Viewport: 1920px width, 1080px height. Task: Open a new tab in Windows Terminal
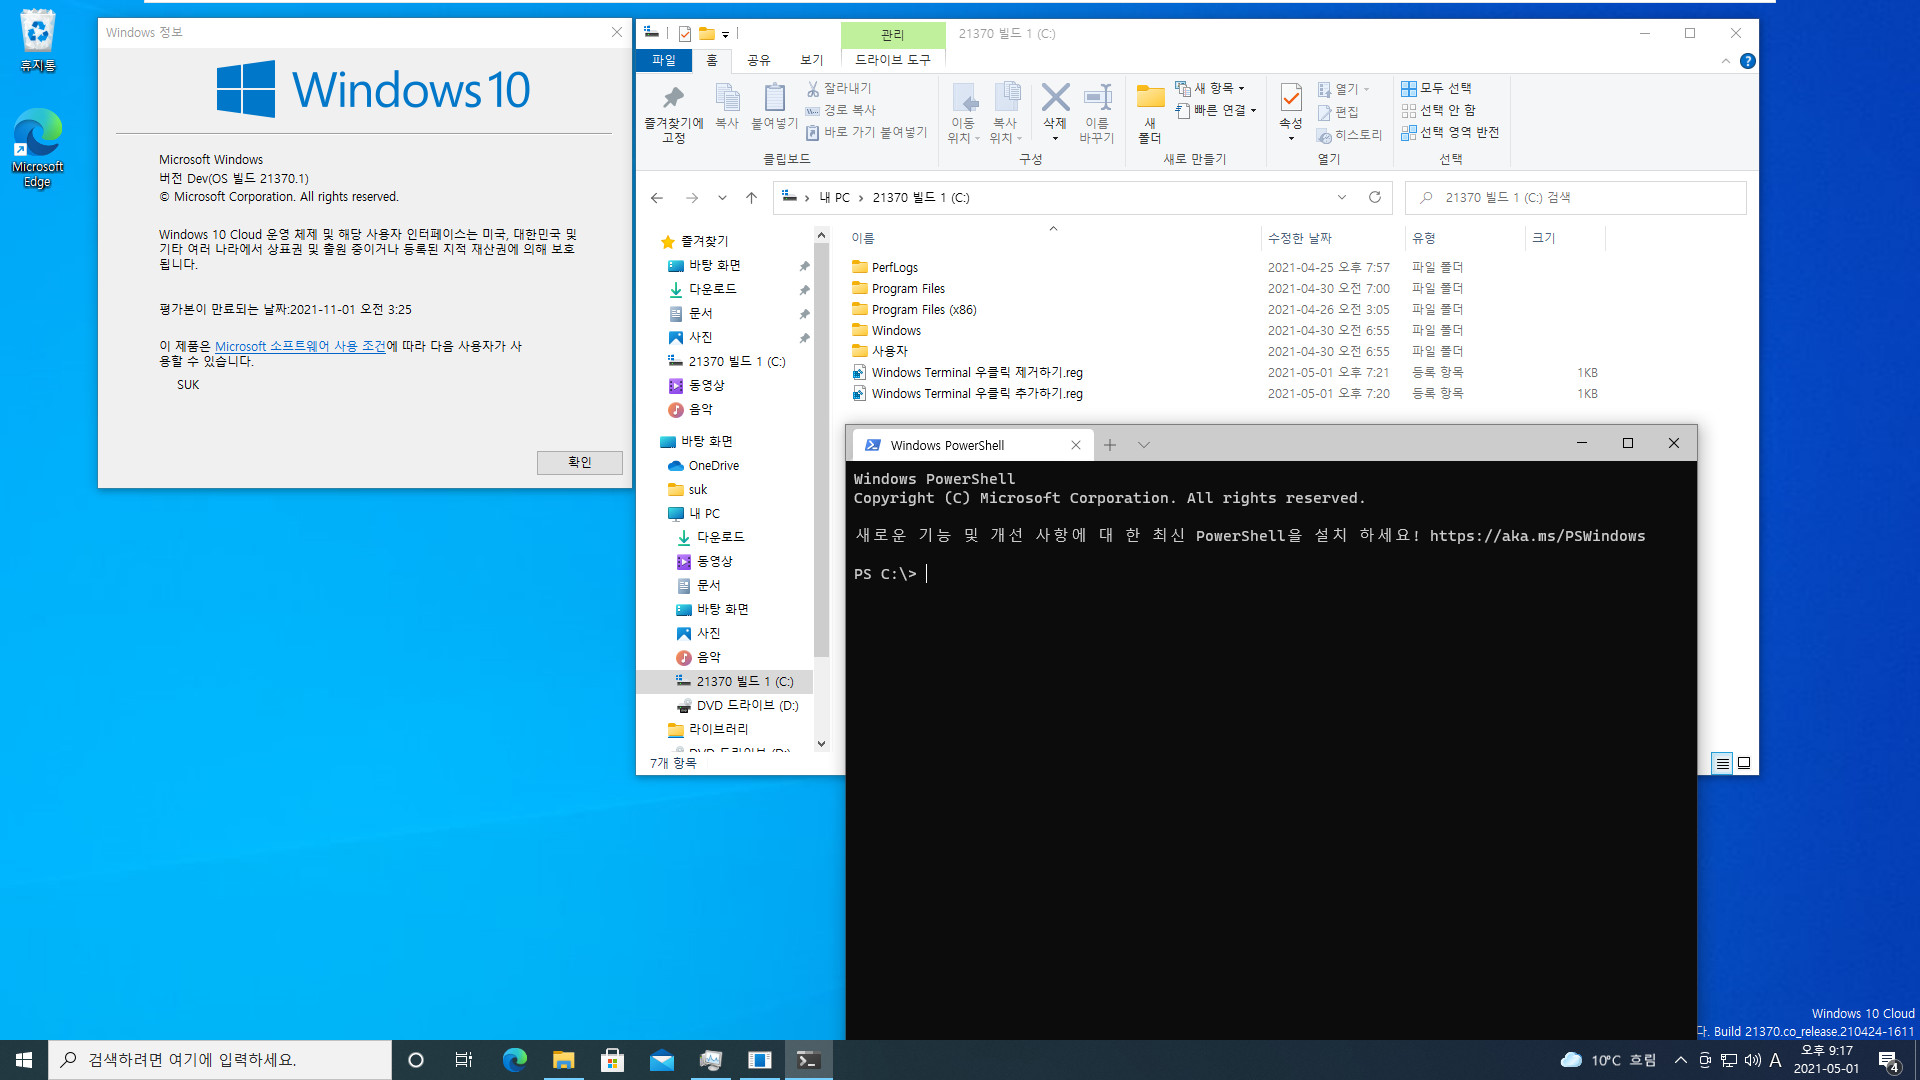1110,445
